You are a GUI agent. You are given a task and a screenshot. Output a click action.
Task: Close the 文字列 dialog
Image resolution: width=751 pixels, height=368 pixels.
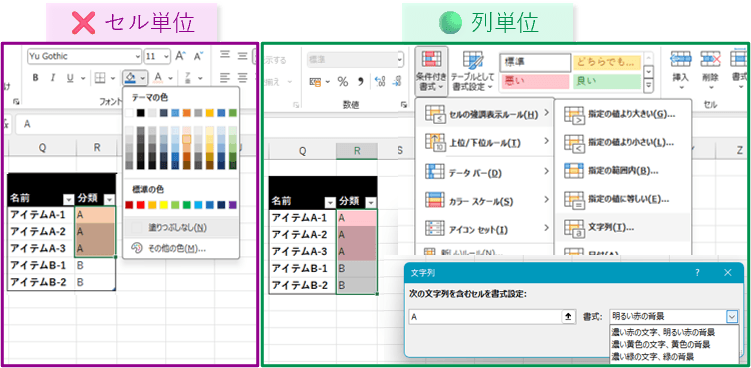click(728, 273)
